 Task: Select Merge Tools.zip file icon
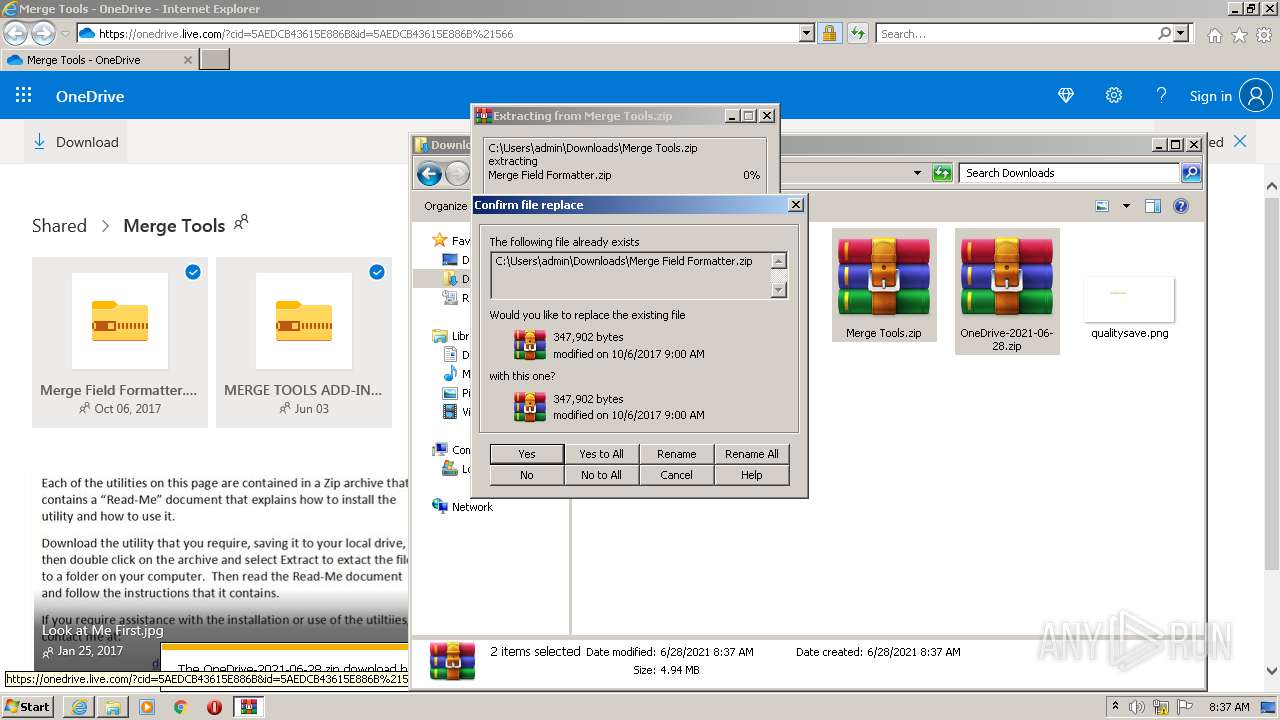[x=884, y=285]
